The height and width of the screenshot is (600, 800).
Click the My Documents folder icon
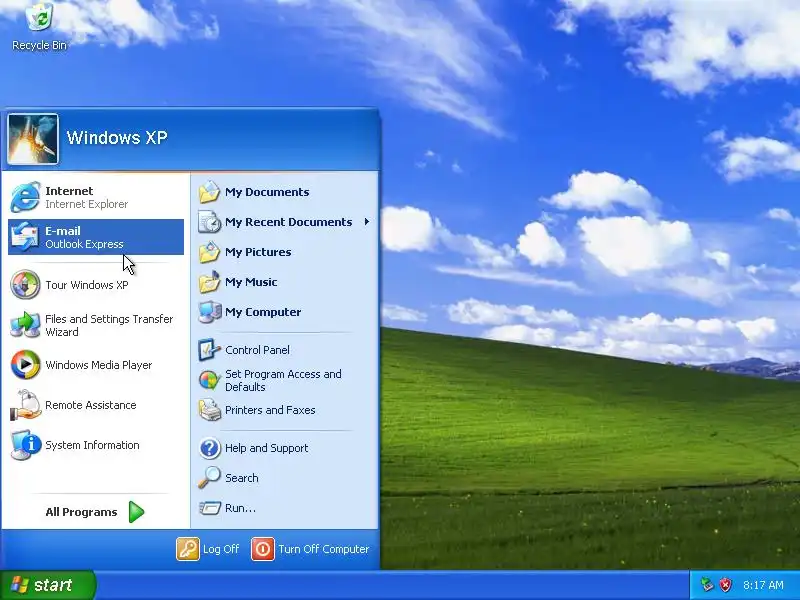(x=209, y=192)
